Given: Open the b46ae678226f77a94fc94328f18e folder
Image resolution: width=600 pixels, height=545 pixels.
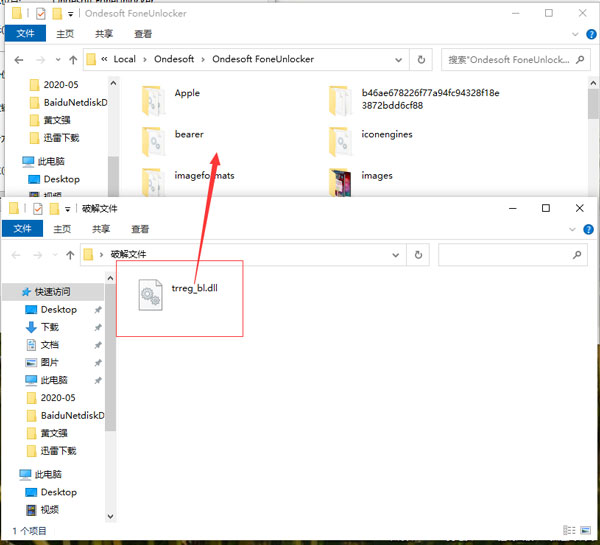Looking at the screenshot, I should click(x=414, y=100).
